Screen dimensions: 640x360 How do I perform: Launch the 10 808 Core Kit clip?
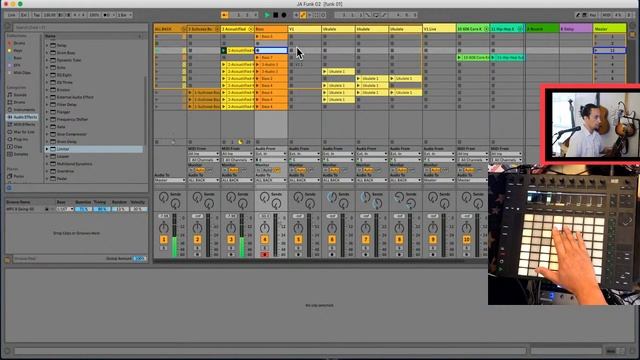pyautogui.click(x=459, y=58)
